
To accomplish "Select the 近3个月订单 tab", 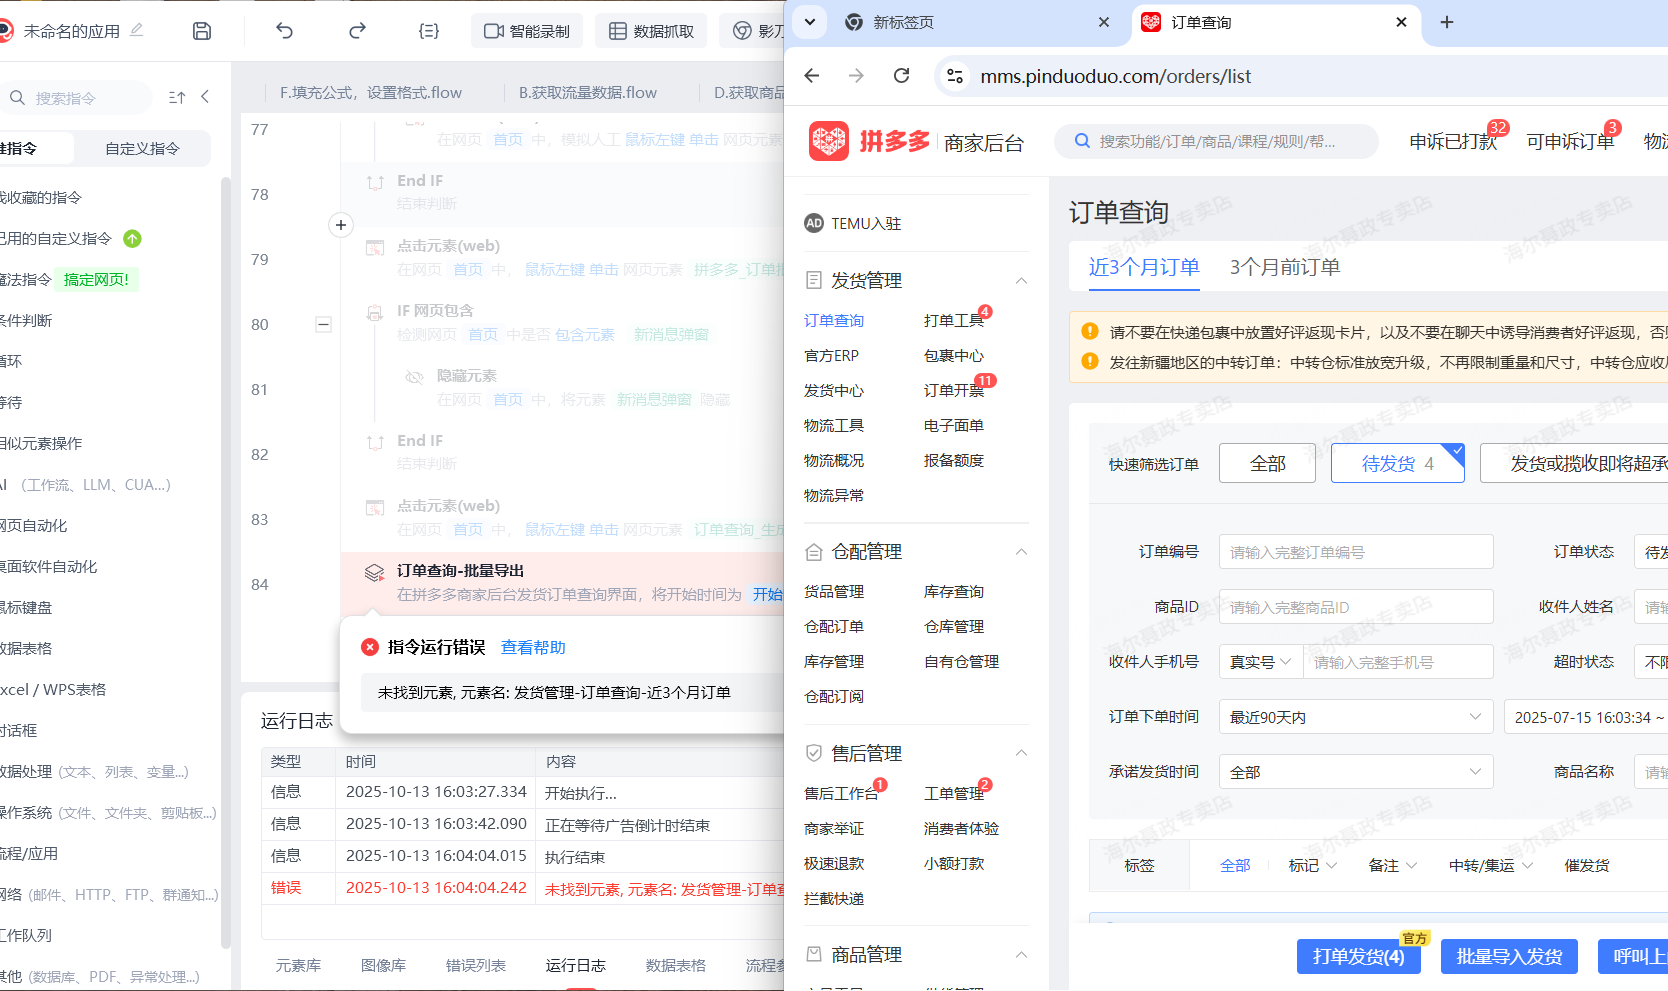I will point(1144,267).
